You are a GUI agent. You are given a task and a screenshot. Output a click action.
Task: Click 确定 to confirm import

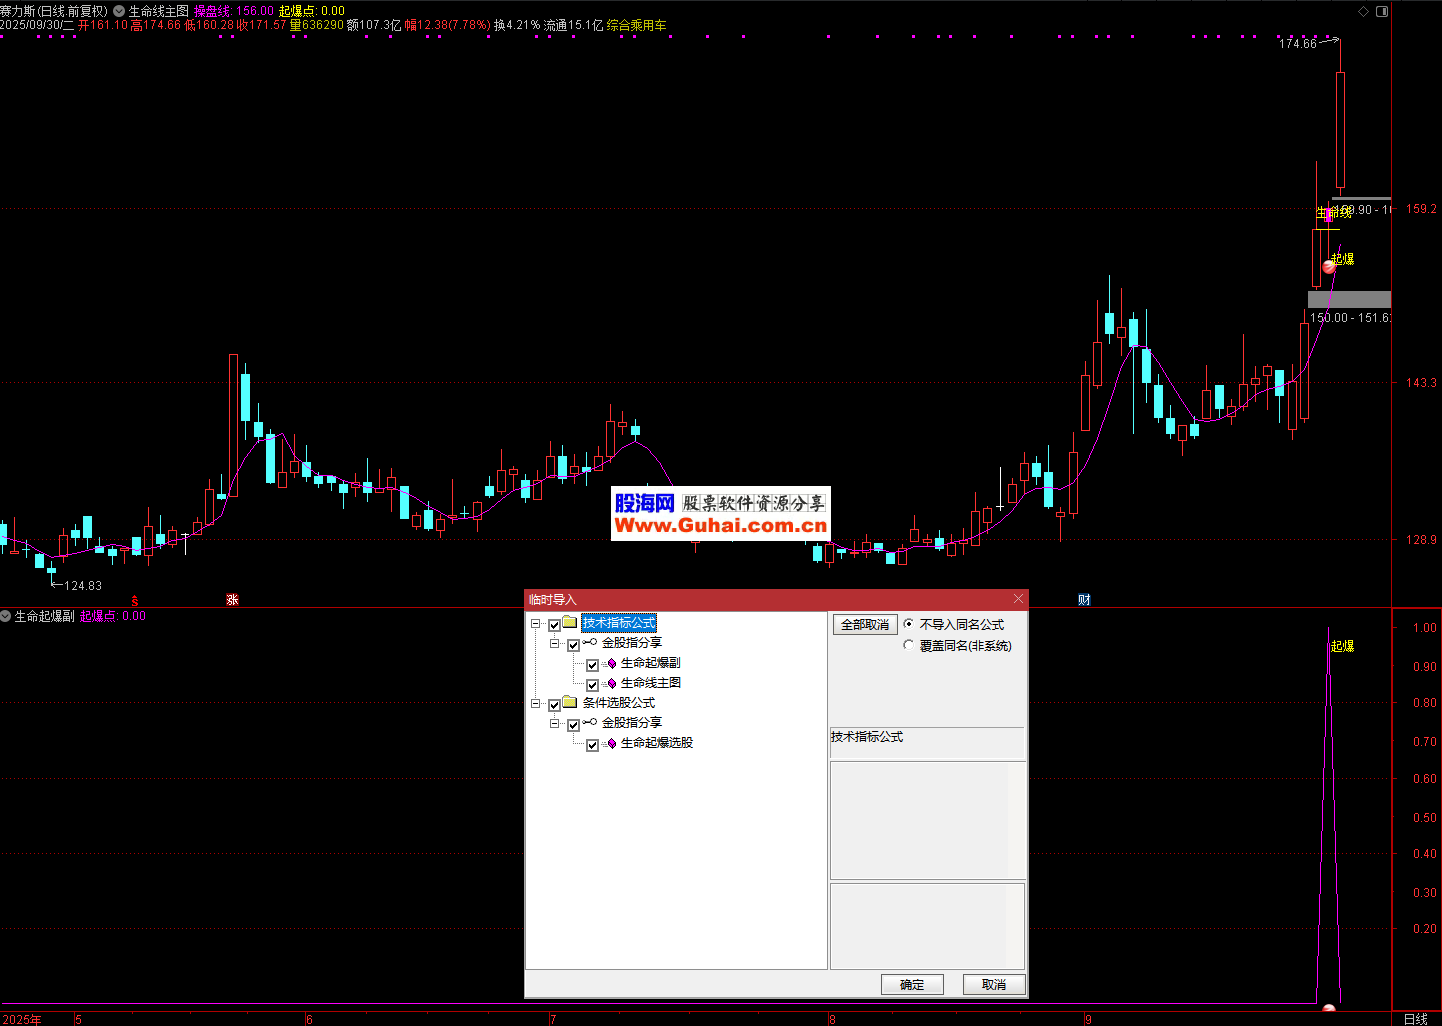912,984
